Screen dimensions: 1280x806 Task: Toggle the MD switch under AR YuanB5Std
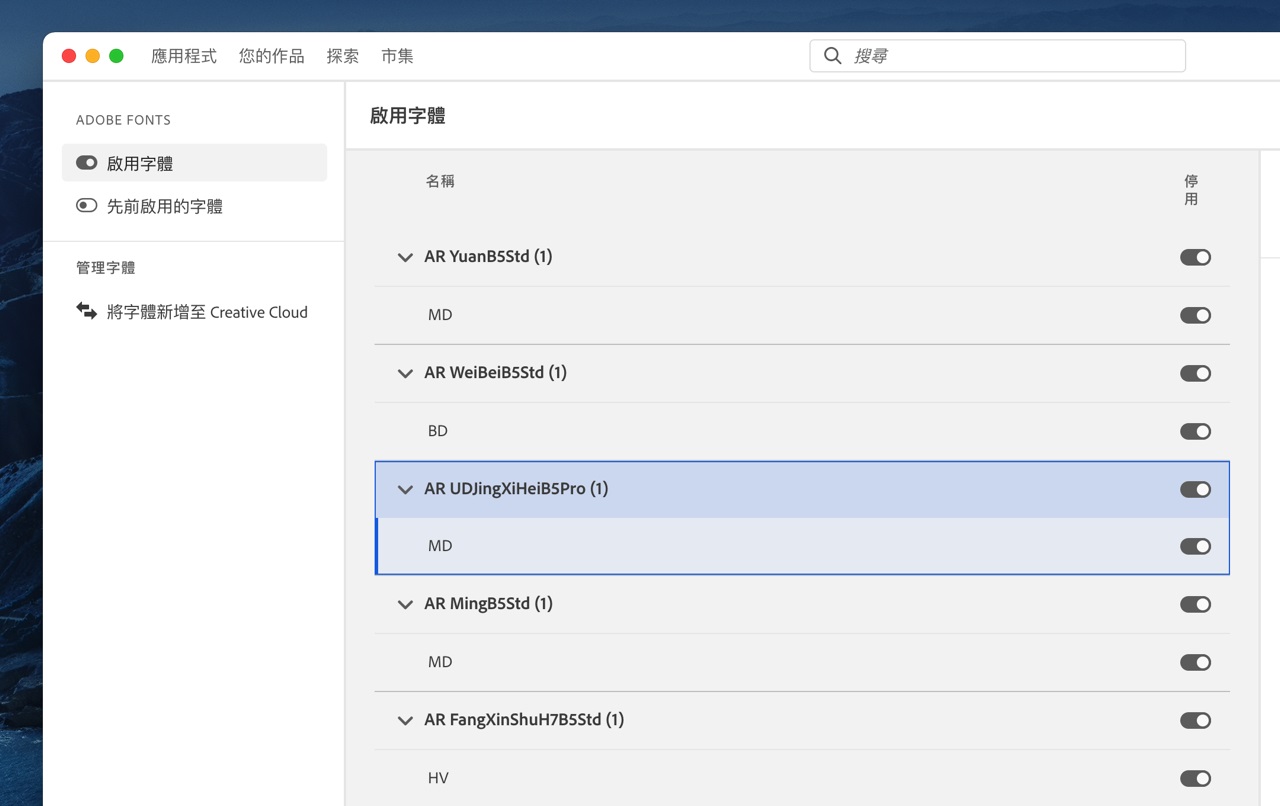1195,315
